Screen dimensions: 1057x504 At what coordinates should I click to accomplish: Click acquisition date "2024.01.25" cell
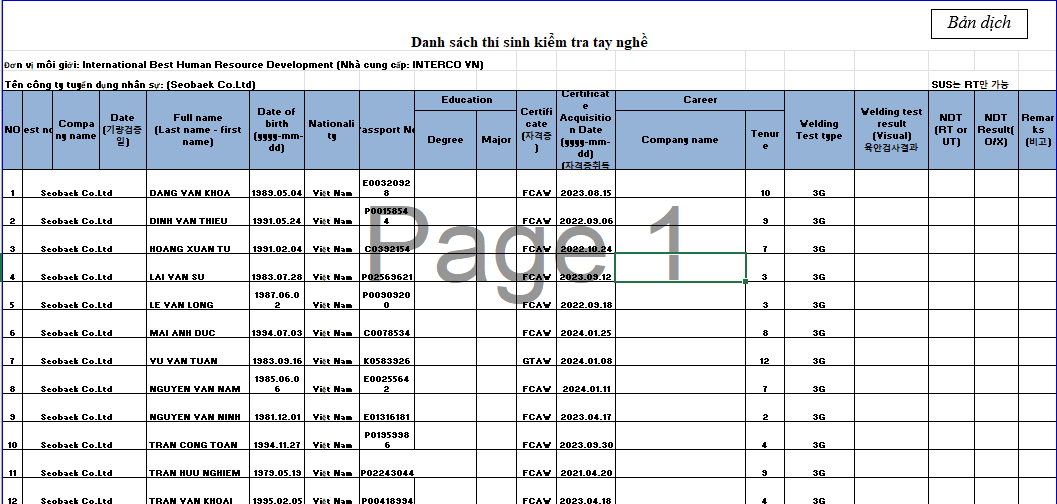pyautogui.click(x=586, y=332)
